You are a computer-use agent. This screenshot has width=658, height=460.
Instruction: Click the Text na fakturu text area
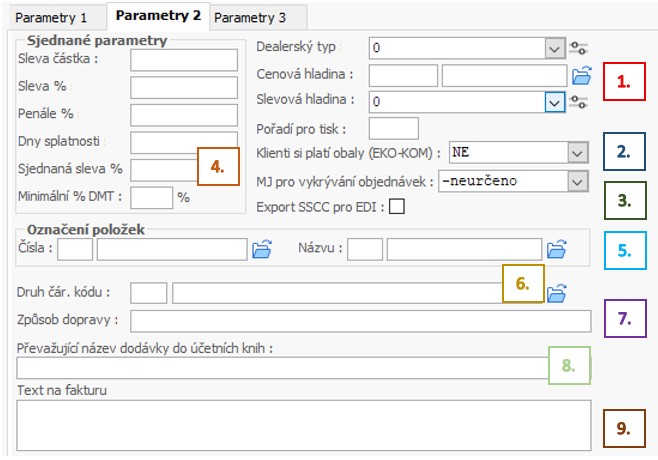304,425
